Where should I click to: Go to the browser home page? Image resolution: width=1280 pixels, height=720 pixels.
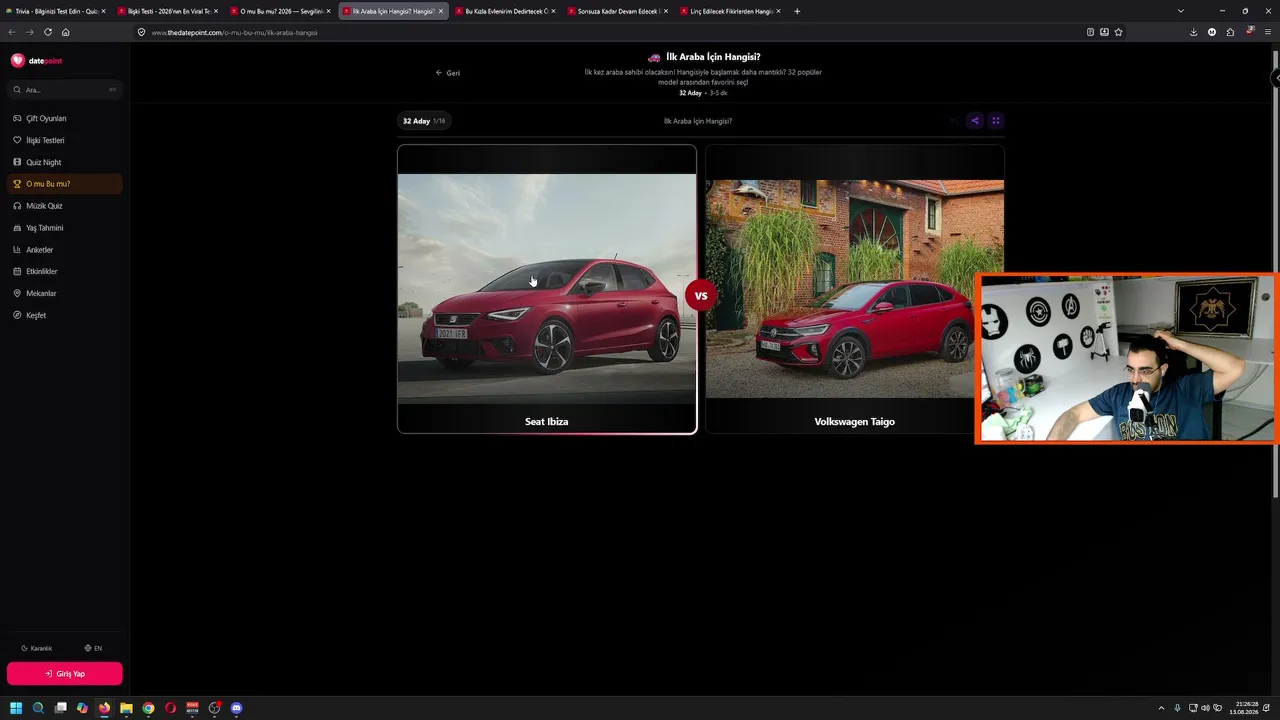tap(66, 32)
